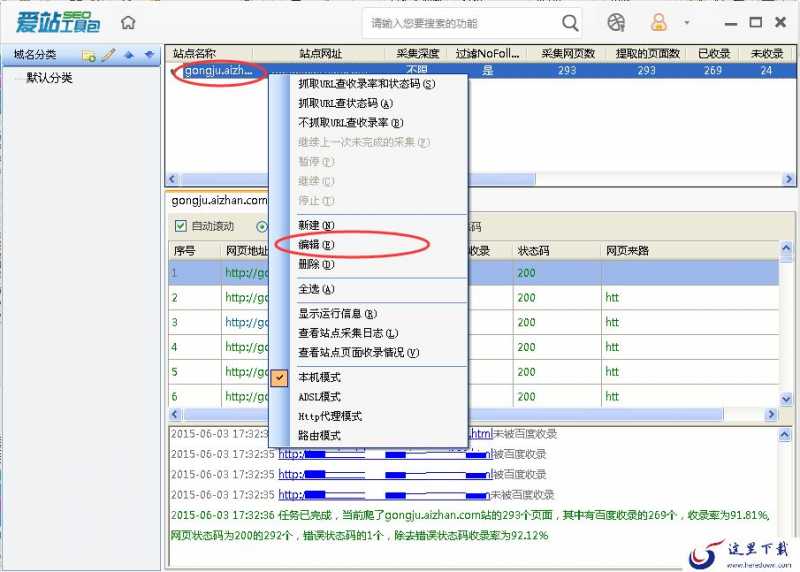This screenshot has height=572, width=800.
Task: Select URL row number 3
Action: (473, 322)
